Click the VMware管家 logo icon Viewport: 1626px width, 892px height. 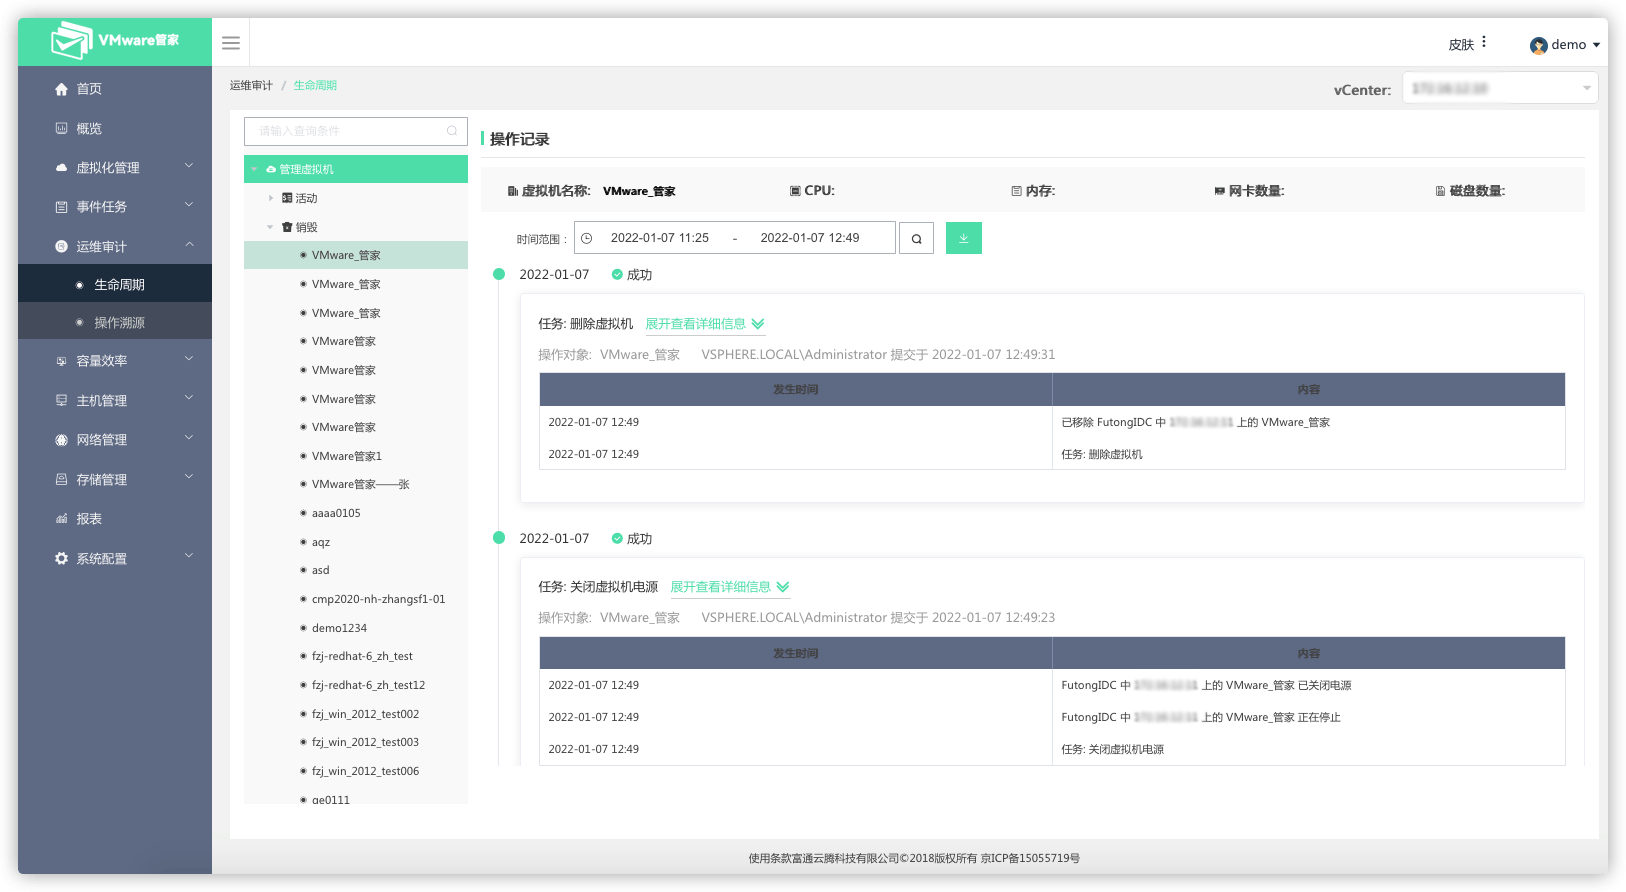click(72, 41)
